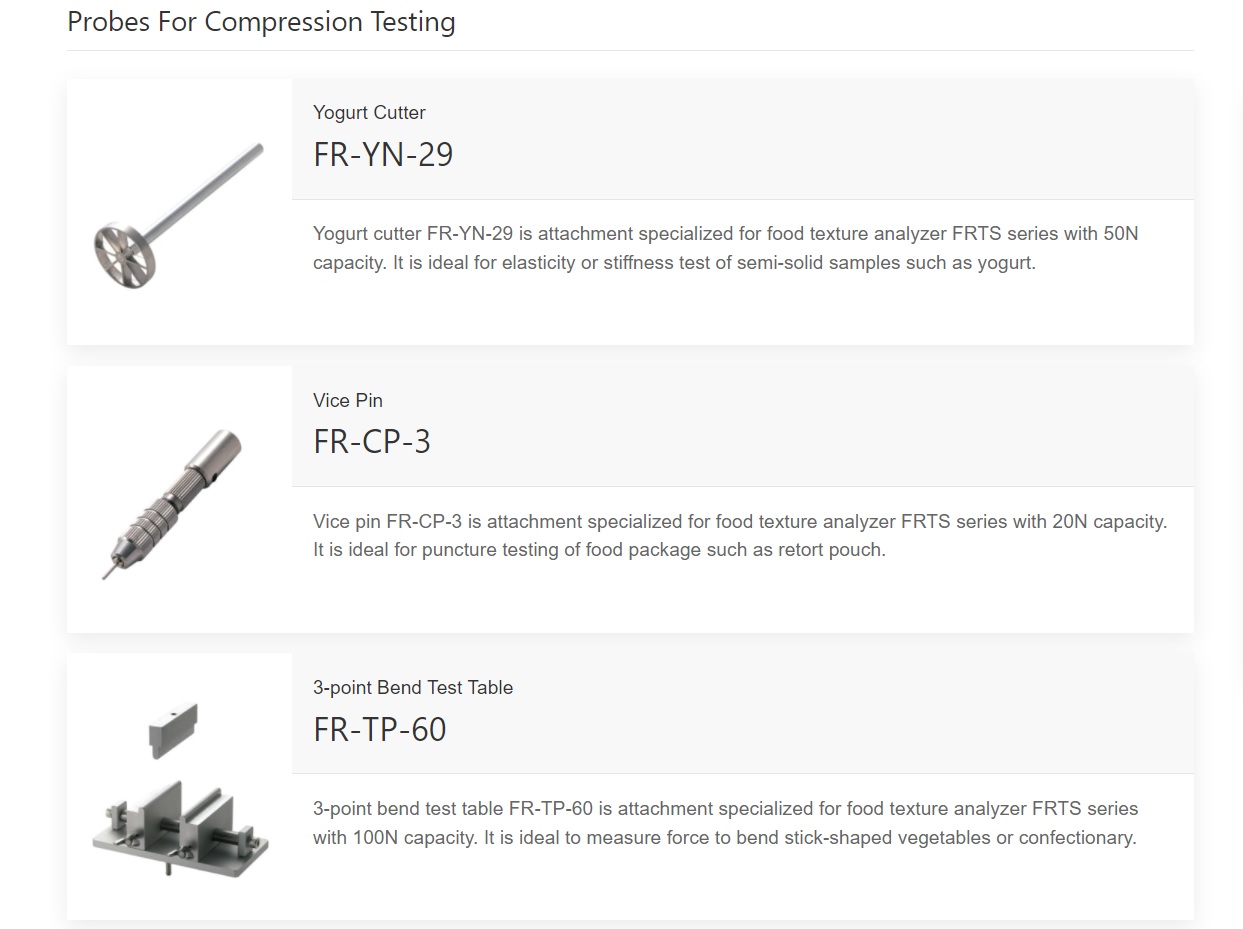
Task: Click the vice pin needle tip
Action: [107, 571]
